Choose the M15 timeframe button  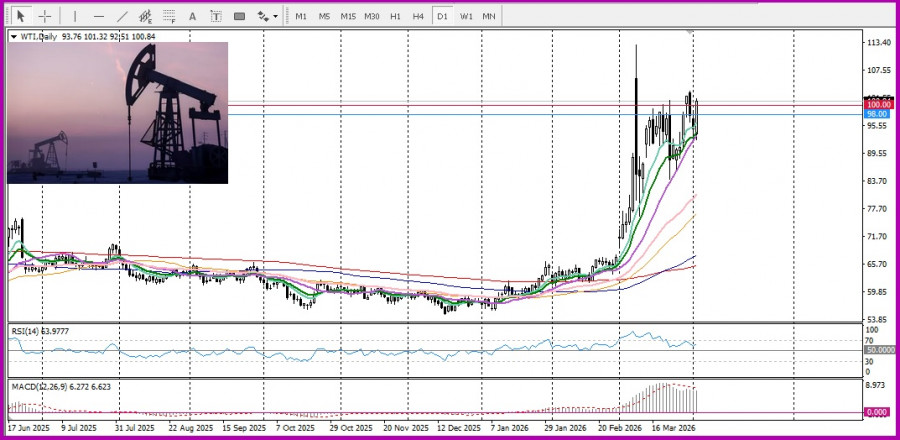pyautogui.click(x=347, y=16)
